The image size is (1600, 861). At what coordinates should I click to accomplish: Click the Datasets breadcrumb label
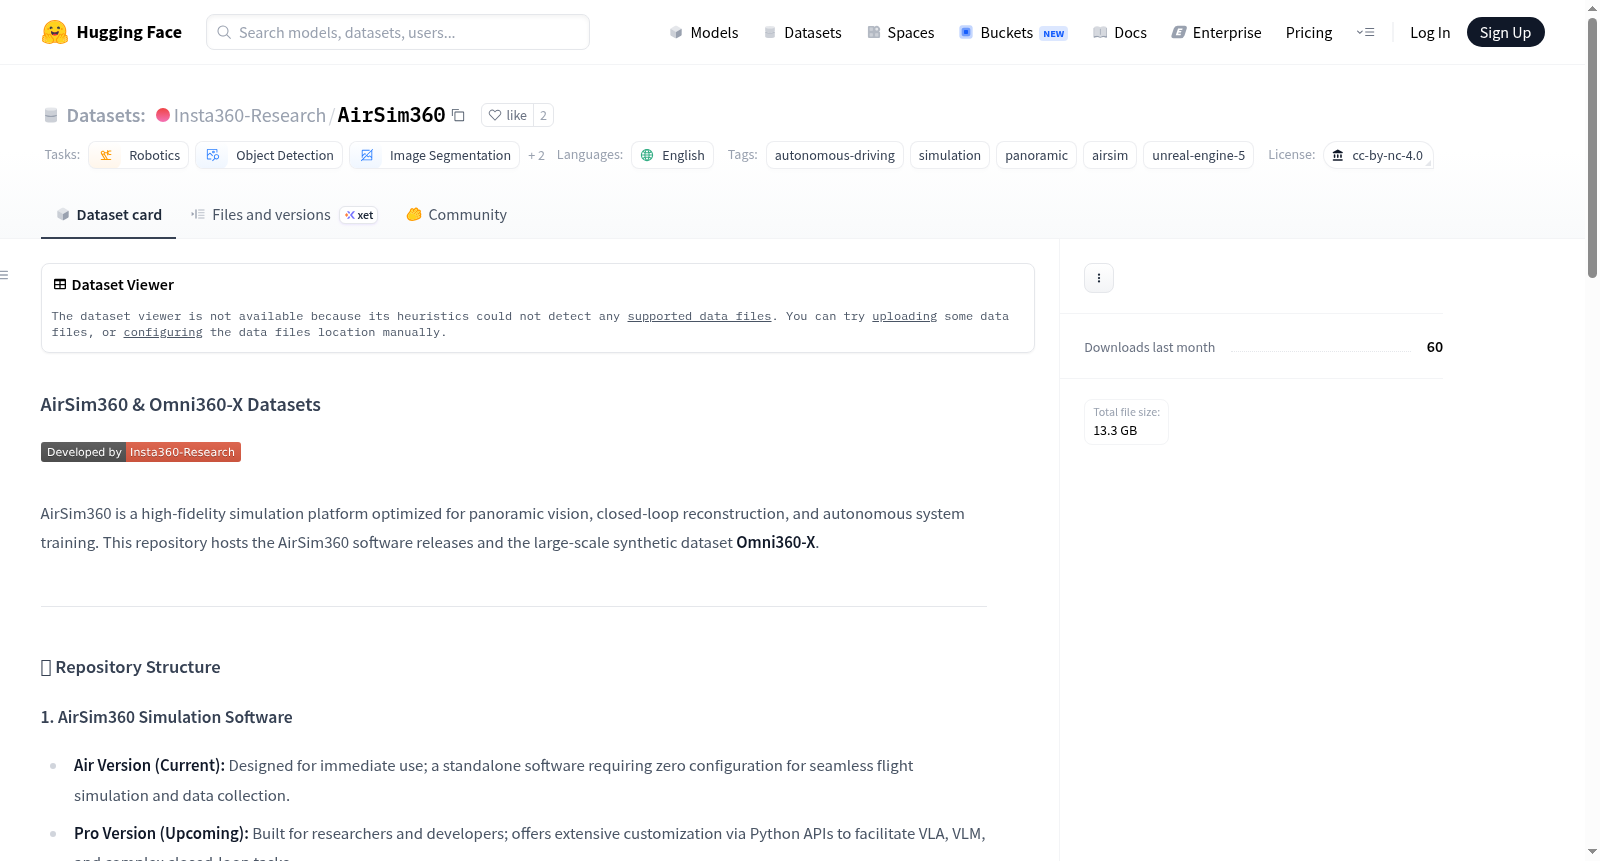105,115
